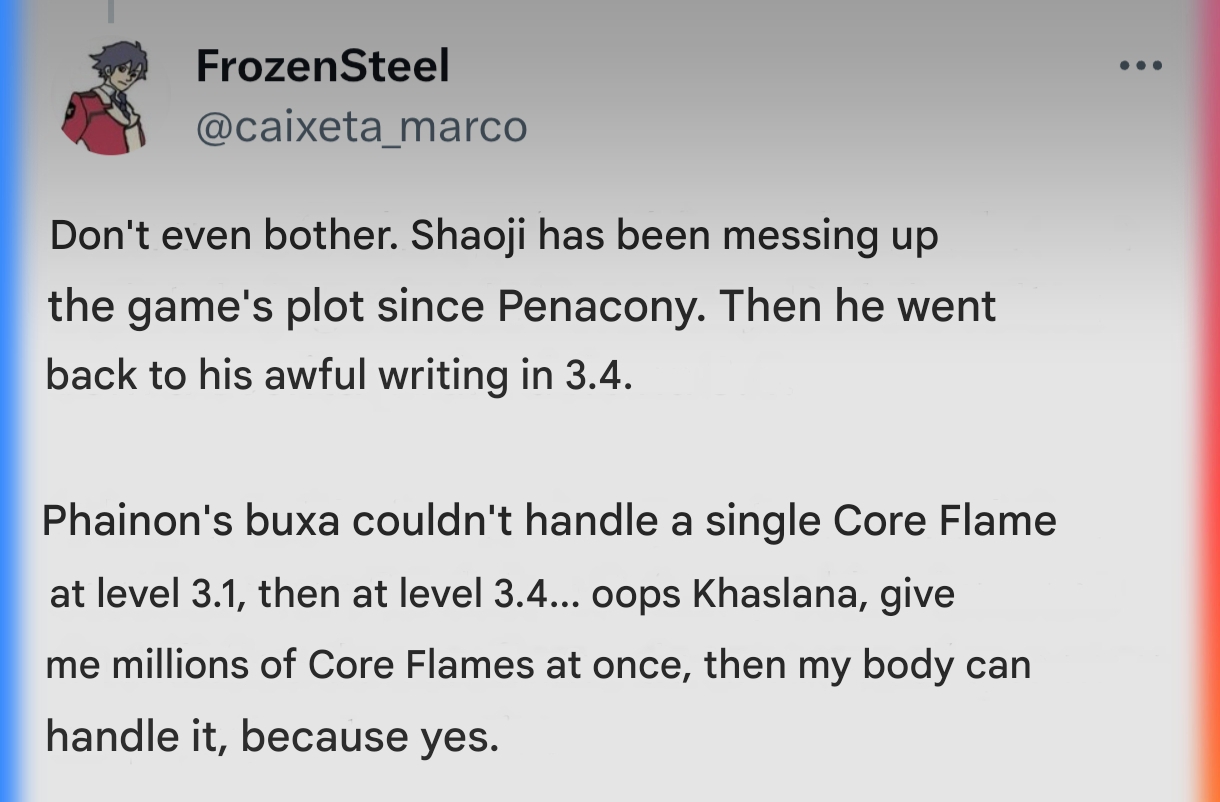This screenshot has width=1220, height=802.
Task: Open the FrozenSteel display name profile
Action: (323, 67)
